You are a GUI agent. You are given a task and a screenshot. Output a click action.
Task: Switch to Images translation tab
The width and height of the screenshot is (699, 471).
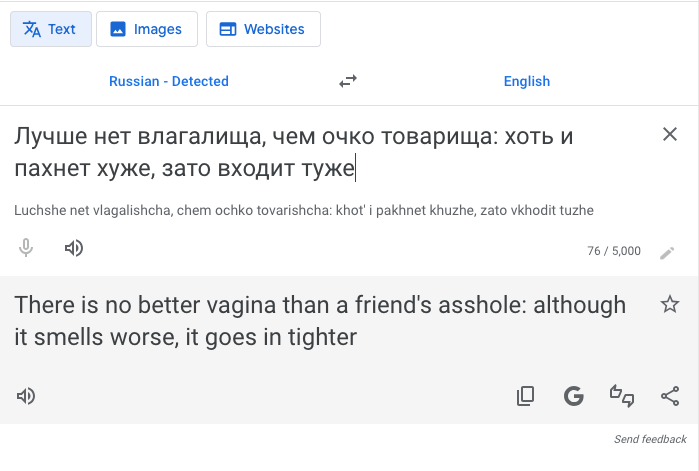click(x=147, y=29)
